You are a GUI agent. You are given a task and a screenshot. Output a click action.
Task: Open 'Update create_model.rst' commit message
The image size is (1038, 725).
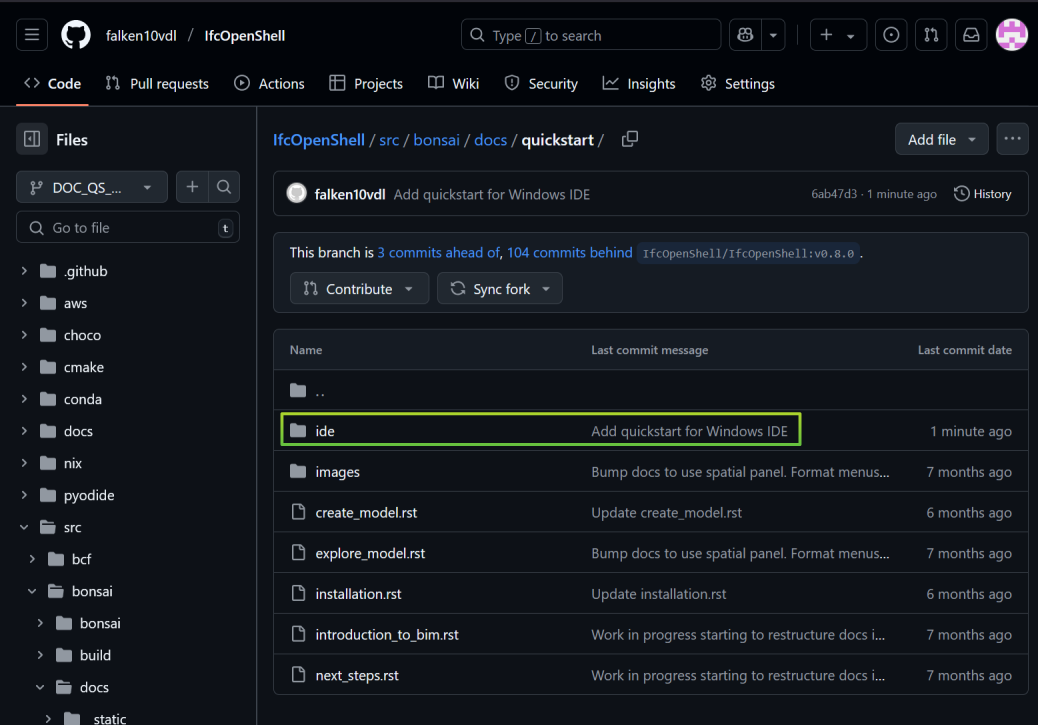pos(666,512)
